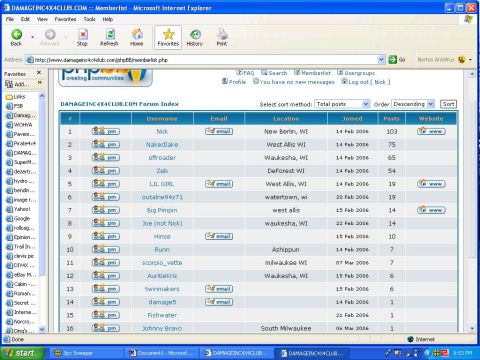Screen dimensions: 480x360
Task: Click pm icon for Fishwater
Action: [x=106, y=315]
